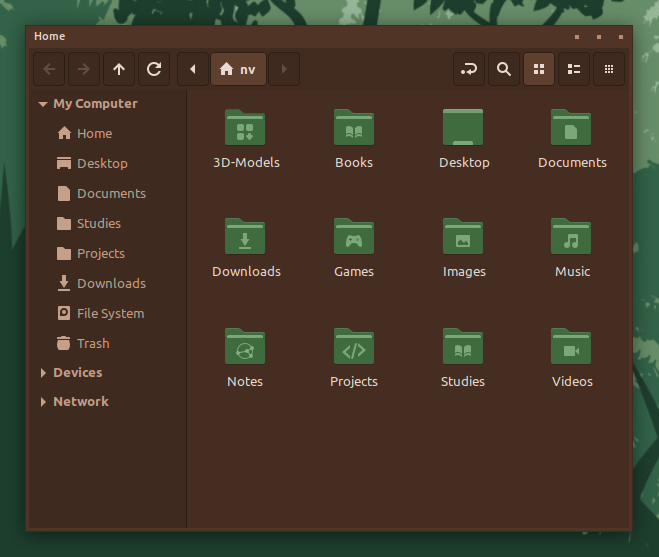Expand the Network section
This screenshot has height=557, width=659.
coord(43,402)
